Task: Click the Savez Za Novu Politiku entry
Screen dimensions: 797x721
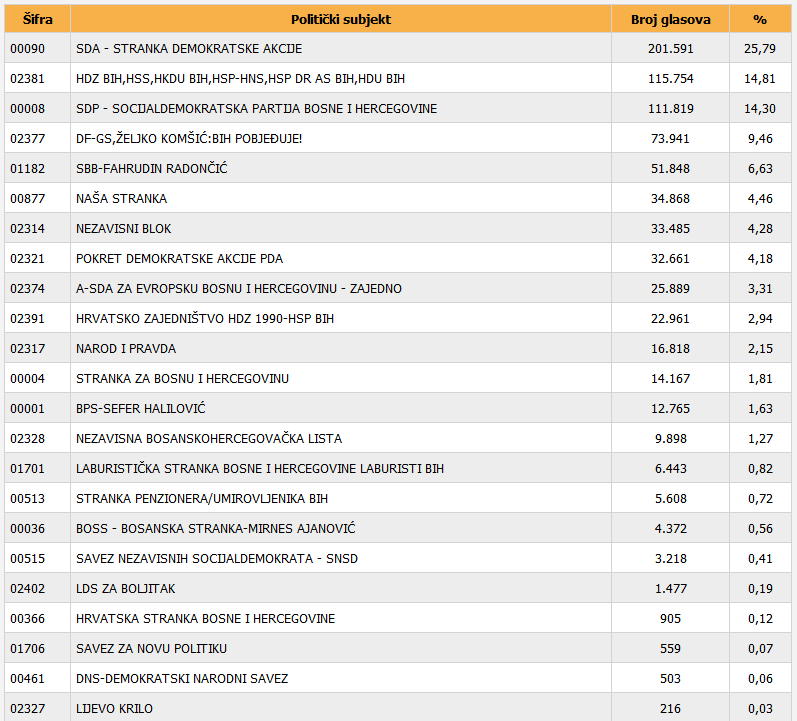Action: [152, 649]
